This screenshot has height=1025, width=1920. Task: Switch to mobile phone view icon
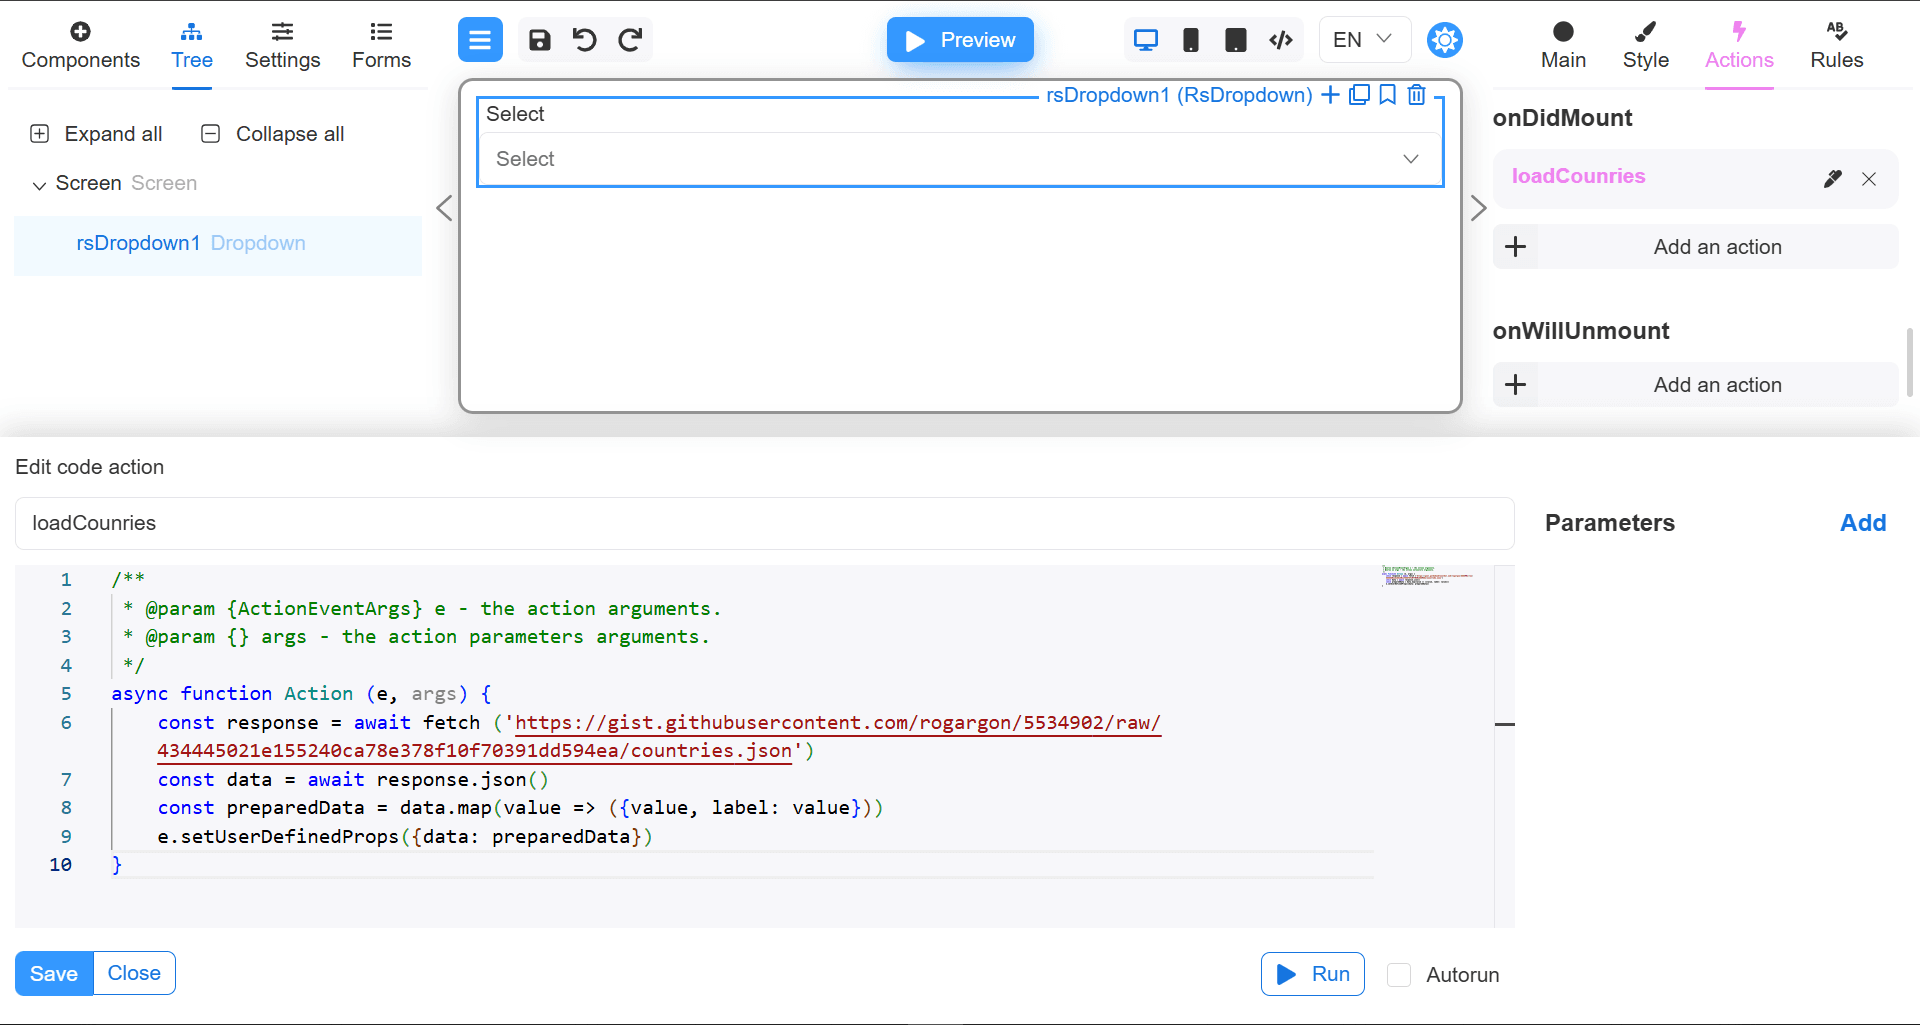coord(1190,40)
